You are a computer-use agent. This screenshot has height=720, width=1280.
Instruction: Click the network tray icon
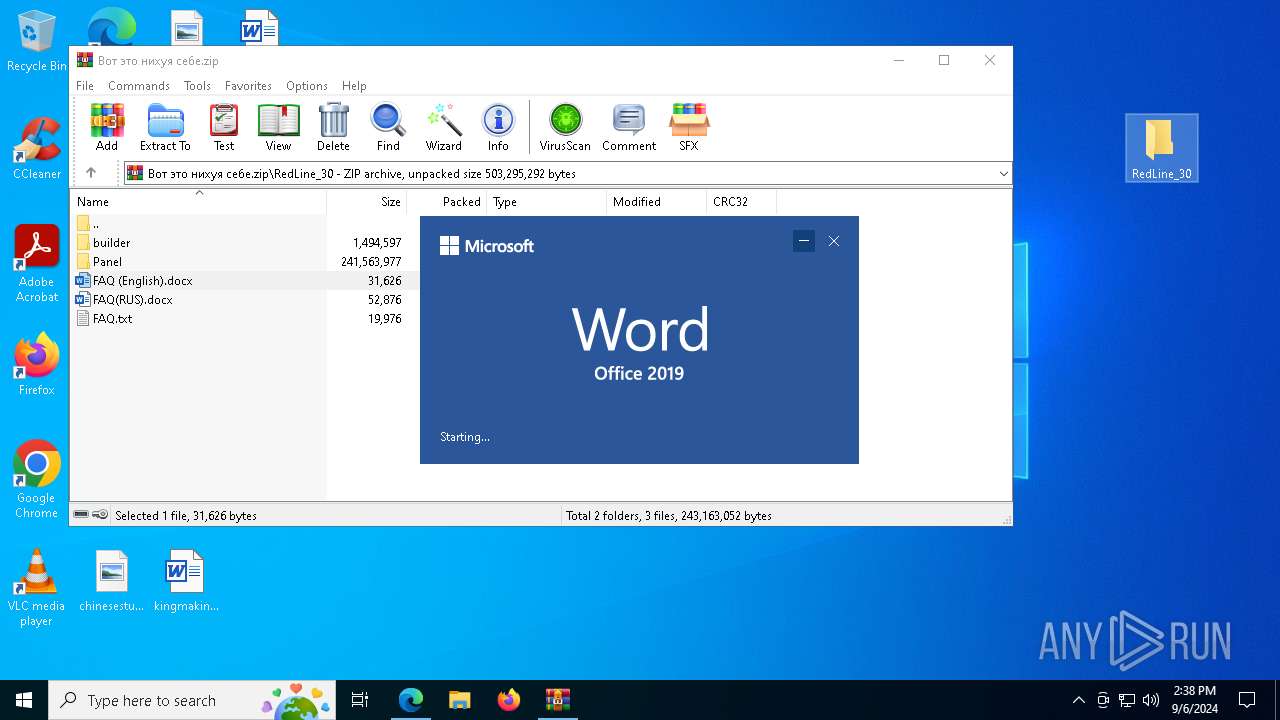(x=1127, y=700)
